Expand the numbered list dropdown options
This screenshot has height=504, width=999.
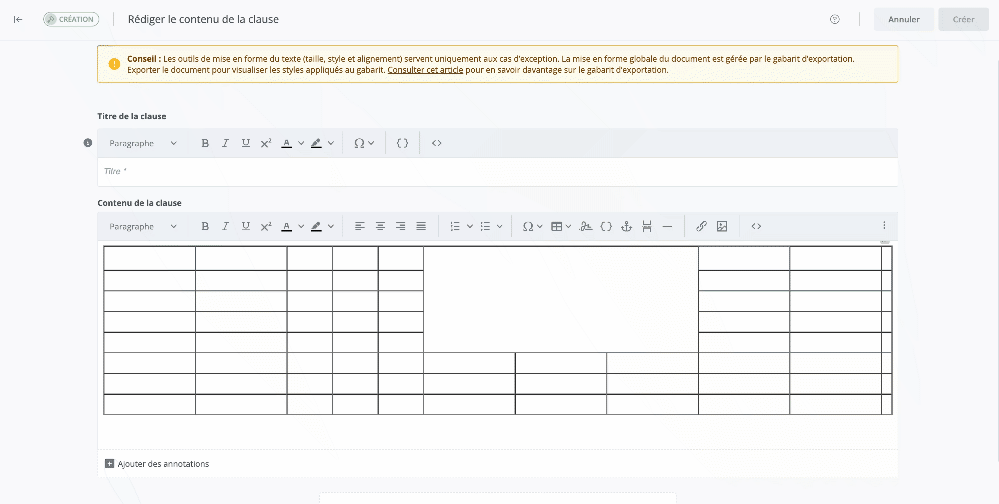(x=470, y=226)
